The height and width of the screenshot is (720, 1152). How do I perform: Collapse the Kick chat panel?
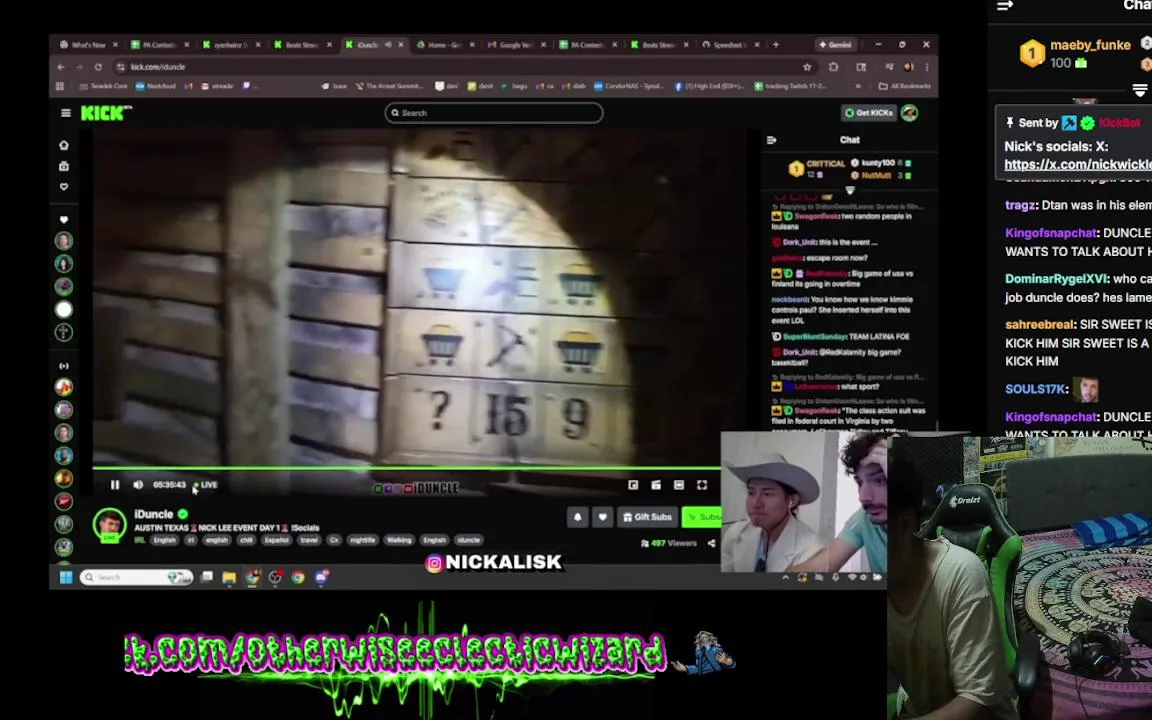pyautogui.click(x=771, y=140)
